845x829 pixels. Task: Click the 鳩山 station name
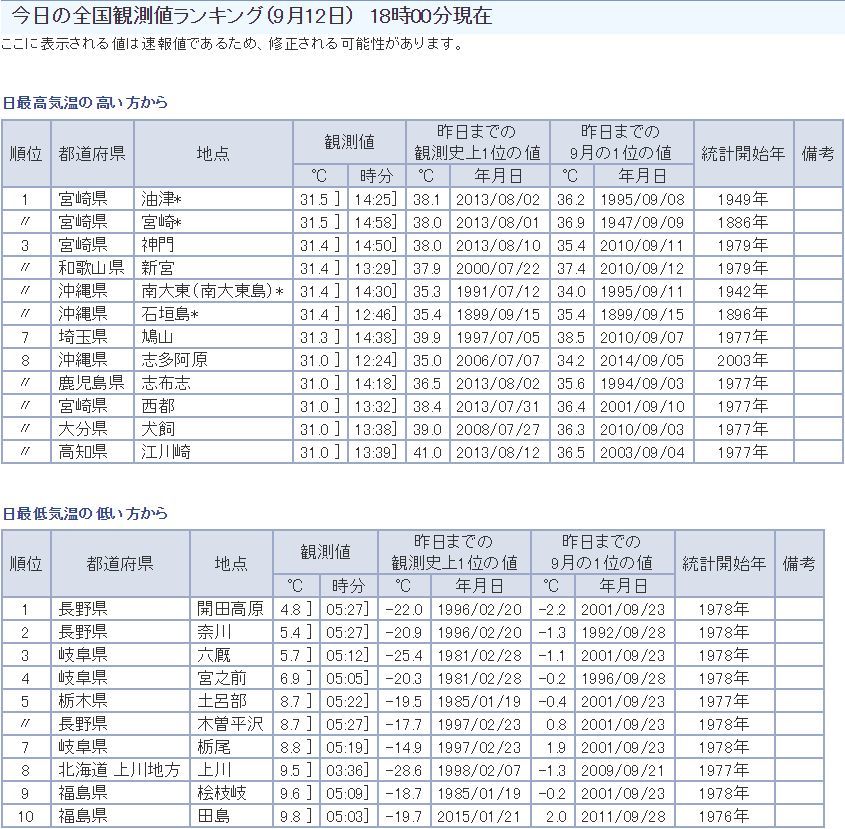[158, 336]
